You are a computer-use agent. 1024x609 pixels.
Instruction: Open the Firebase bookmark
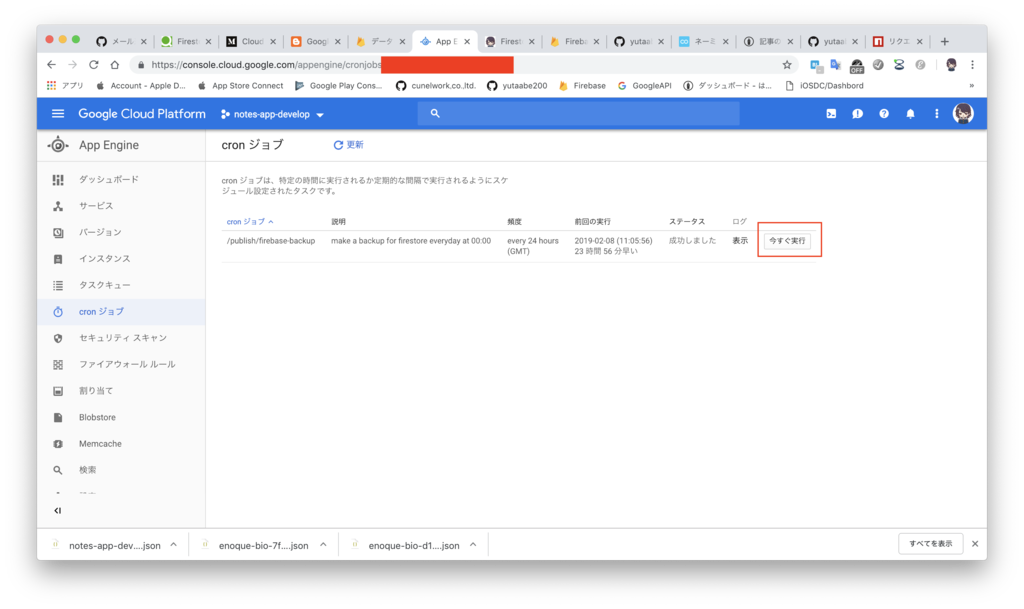[583, 86]
